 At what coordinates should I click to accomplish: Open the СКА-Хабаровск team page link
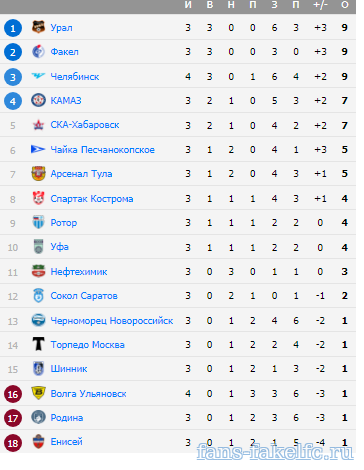pyautogui.click(x=85, y=125)
